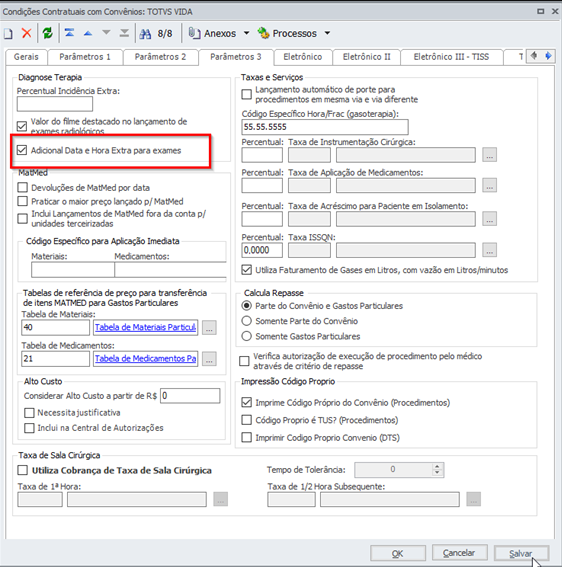The width and height of the screenshot is (562, 567).
Task: Go to first record arrow icon
Action: coord(69,33)
